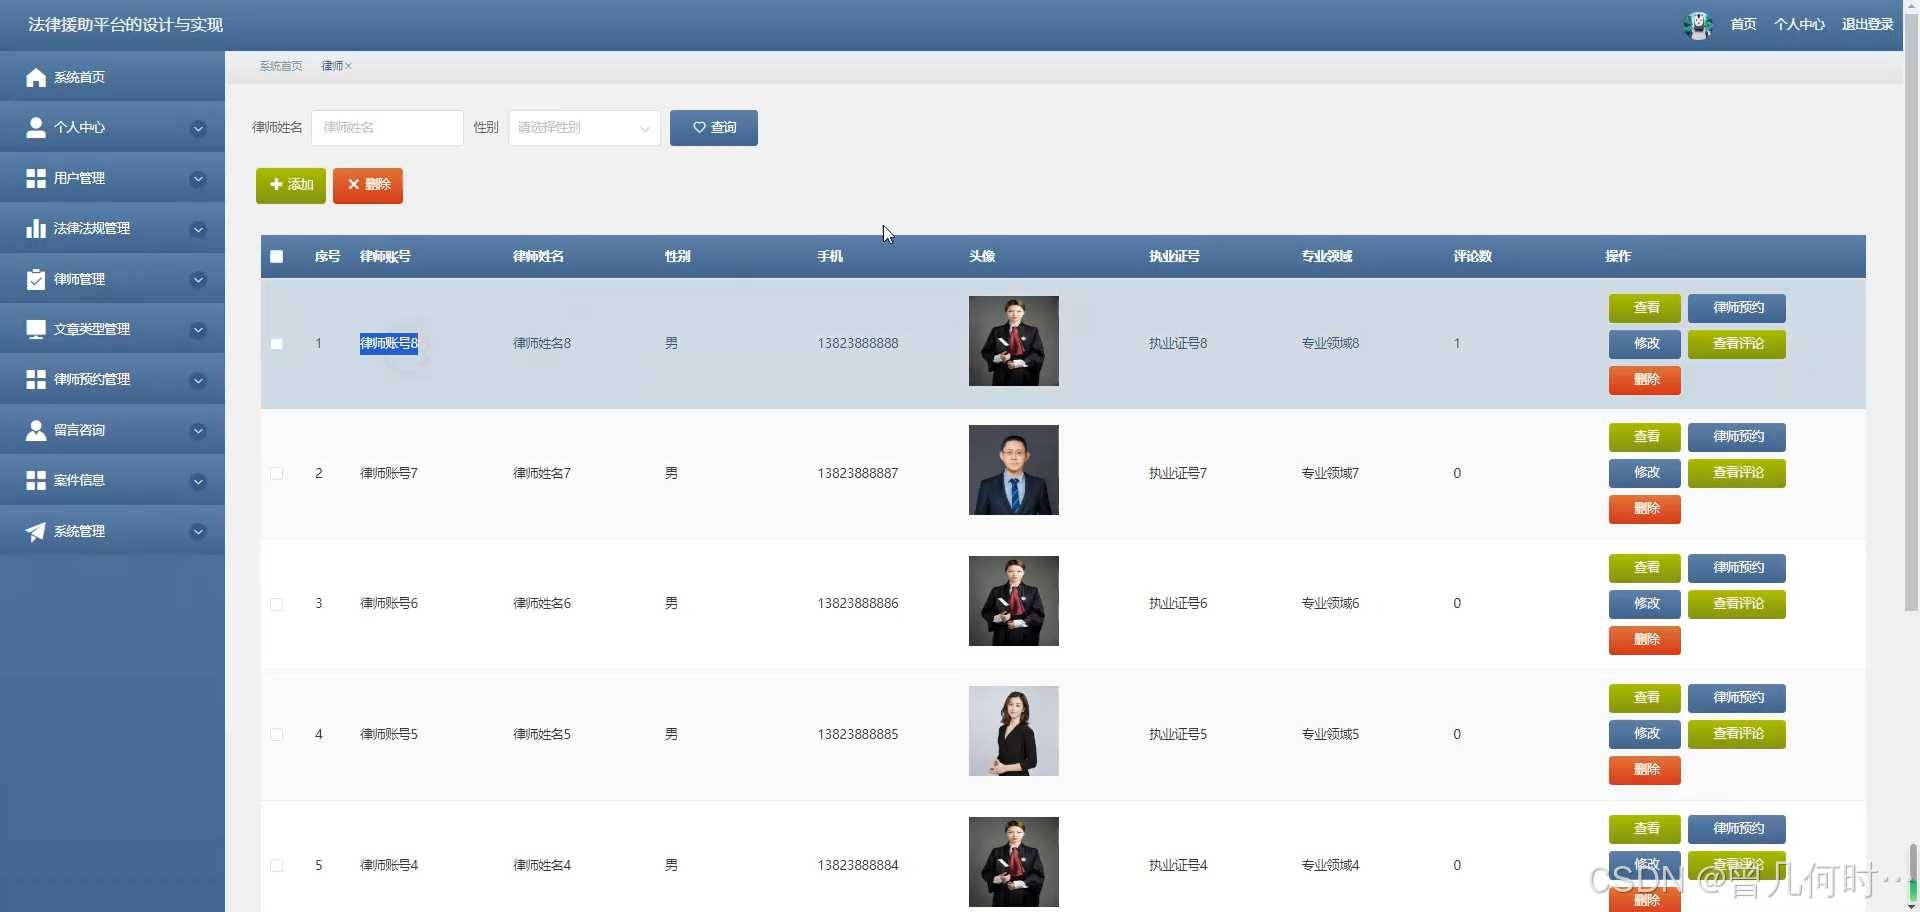1920x912 pixels.
Task: Open 个人中心 in the top navigation
Action: pos(1799,24)
